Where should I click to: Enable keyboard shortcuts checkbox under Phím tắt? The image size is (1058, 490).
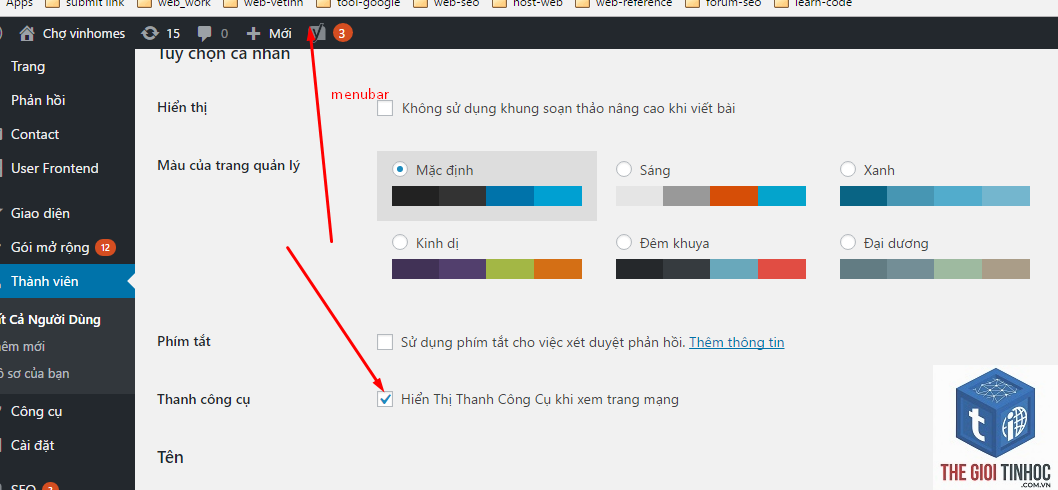pos(385,342)
